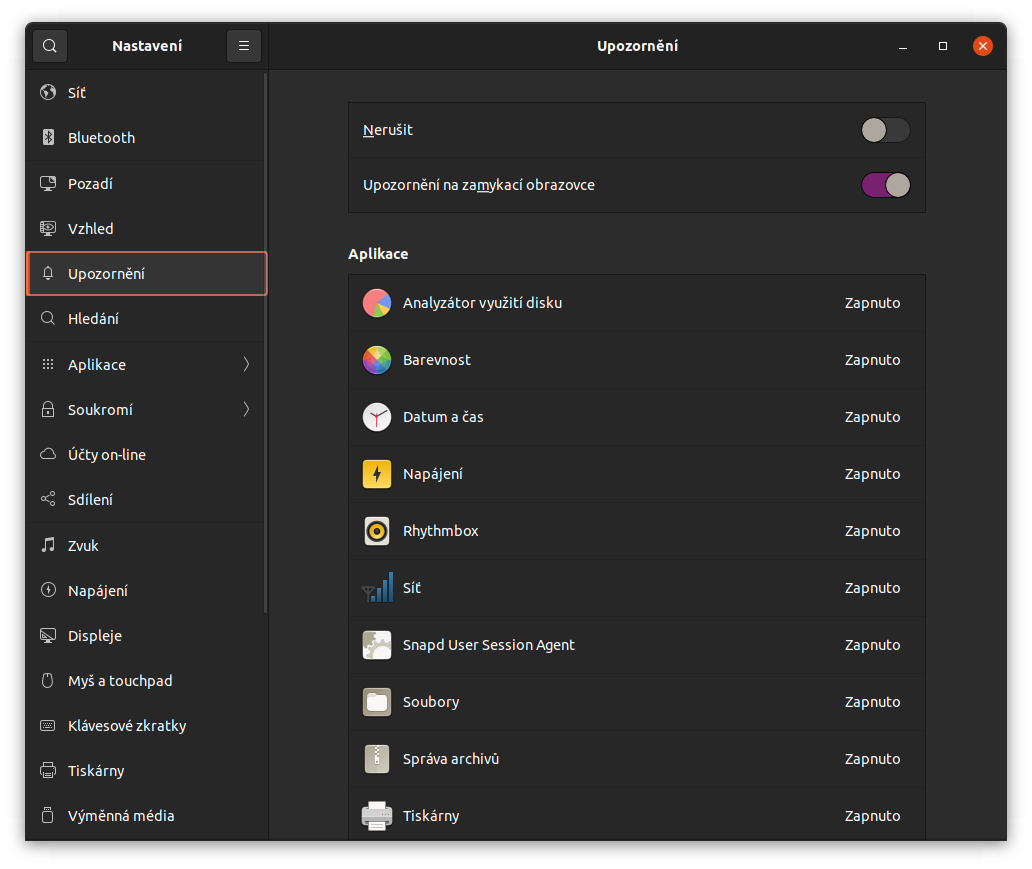Enable Nerušit mode
The width and height of the screenshot is (1032, 869).
884,130
